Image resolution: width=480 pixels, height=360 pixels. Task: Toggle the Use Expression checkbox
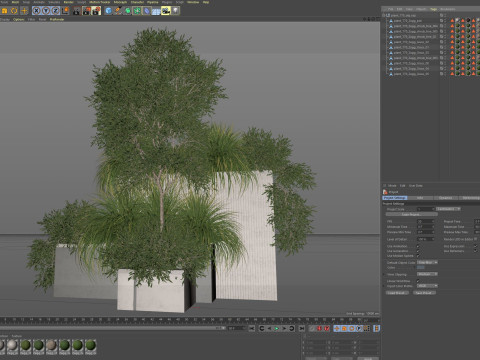[476, 246]
